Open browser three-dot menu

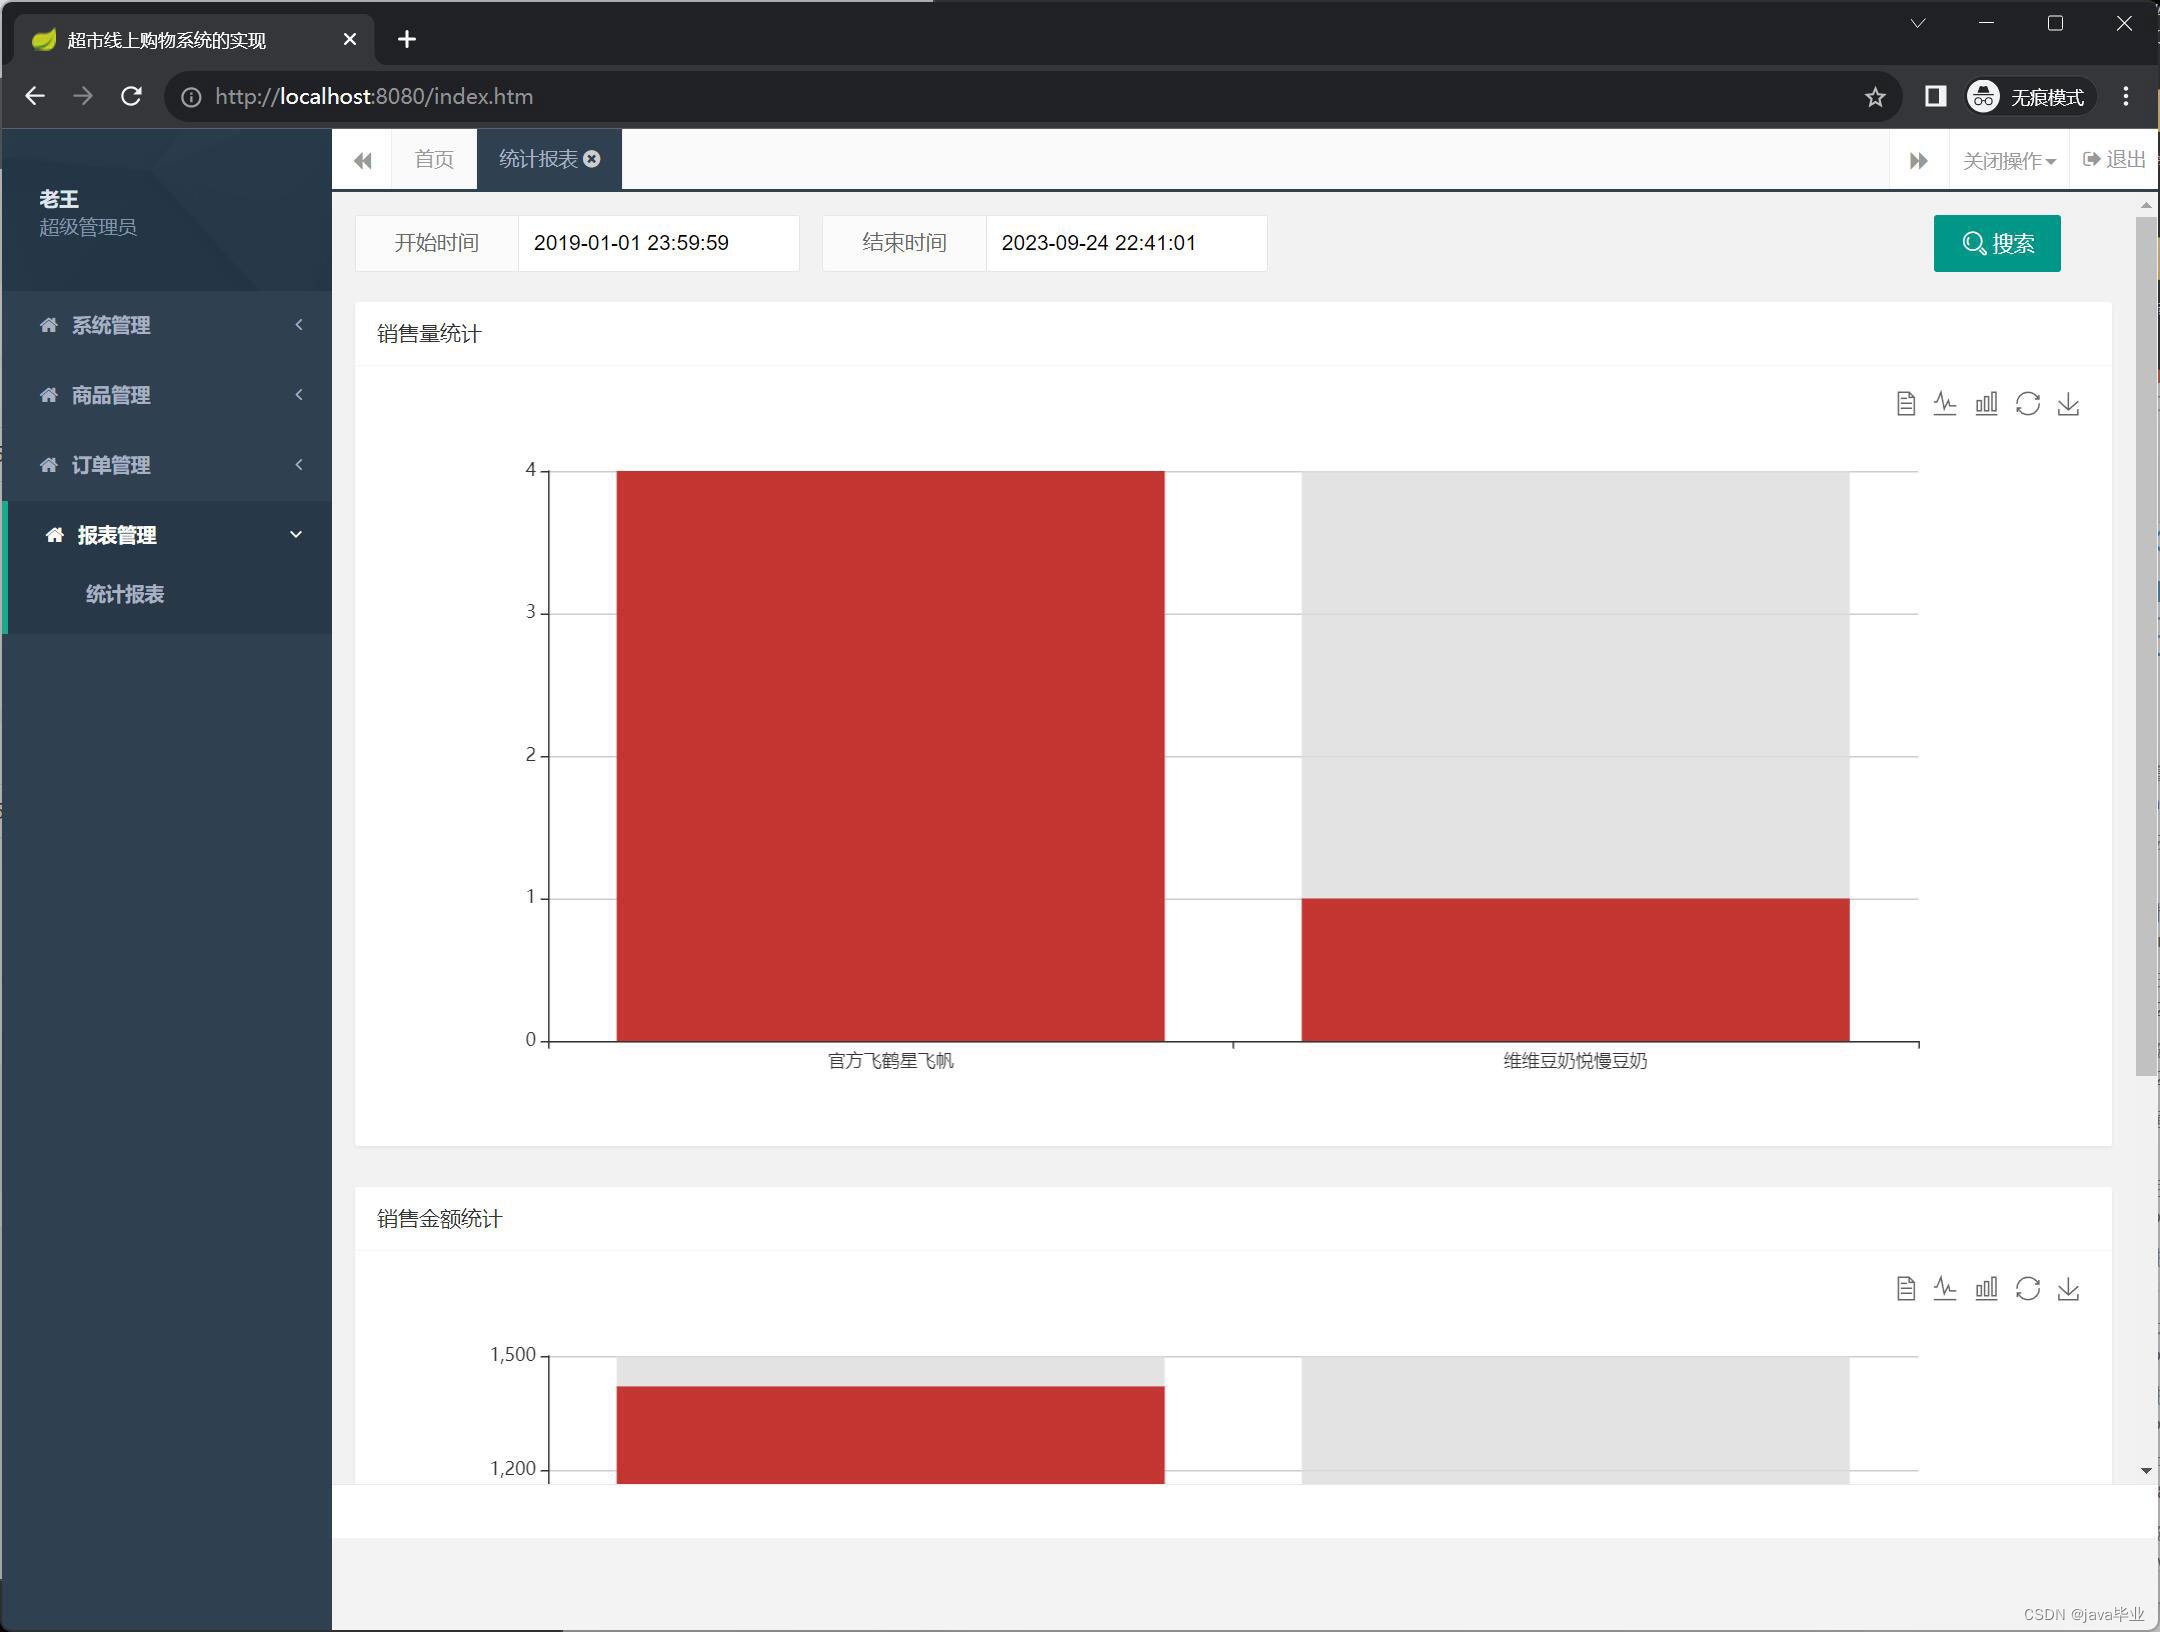coord(2126,96)
